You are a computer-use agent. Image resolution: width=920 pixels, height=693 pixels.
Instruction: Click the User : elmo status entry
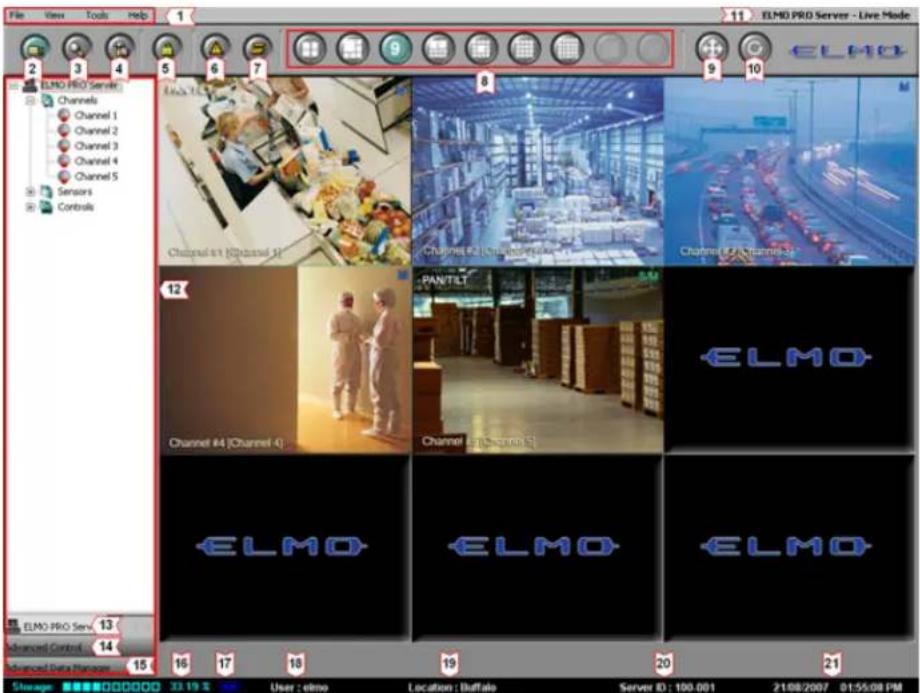coord(299,687)
